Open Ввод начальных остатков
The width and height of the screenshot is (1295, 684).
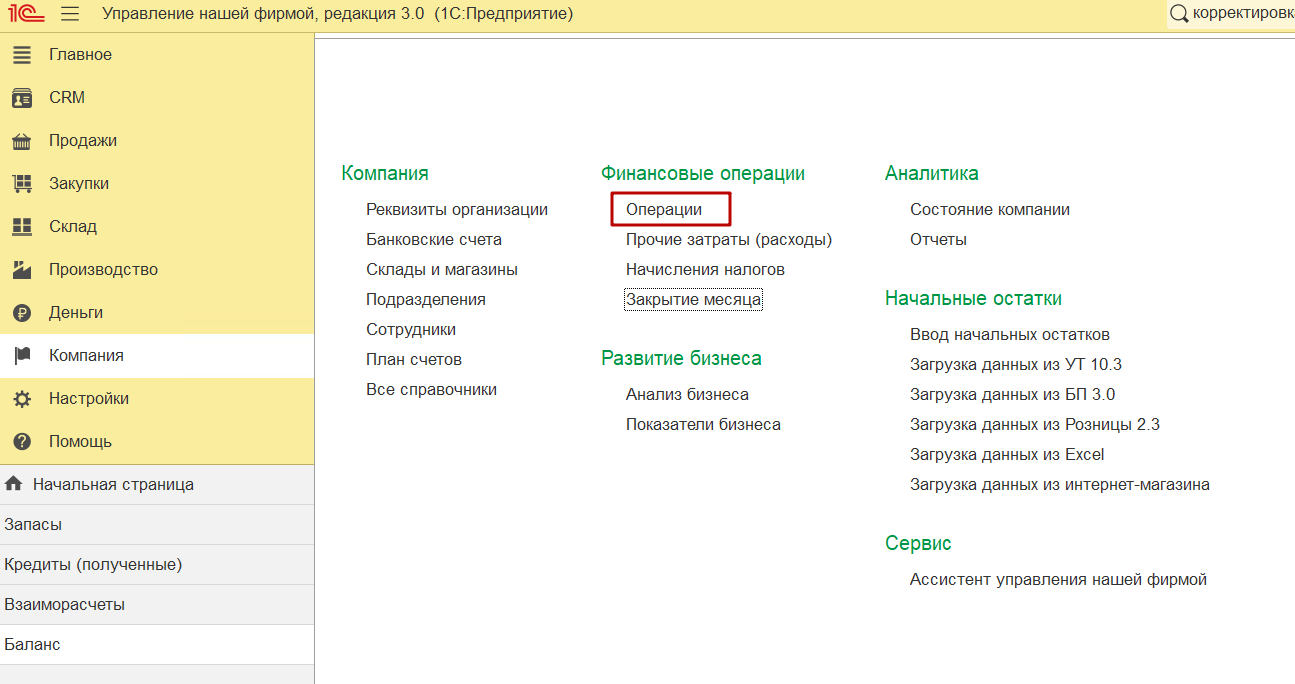pyautogui.click(x=1009, y=335)
